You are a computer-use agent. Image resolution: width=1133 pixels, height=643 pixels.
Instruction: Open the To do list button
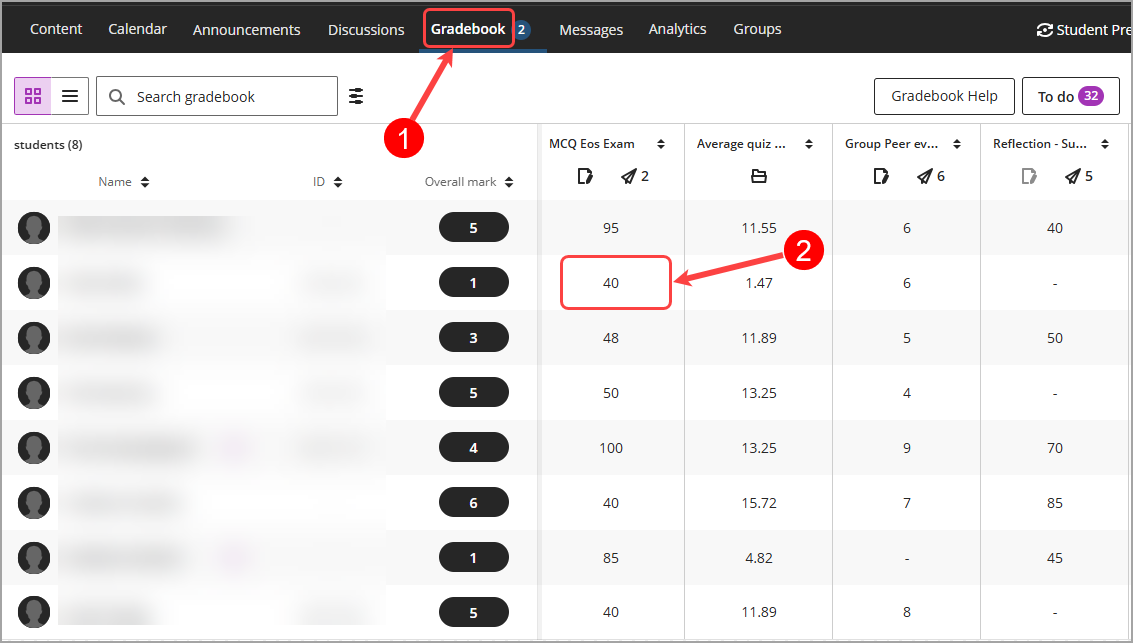[1070, 96]
